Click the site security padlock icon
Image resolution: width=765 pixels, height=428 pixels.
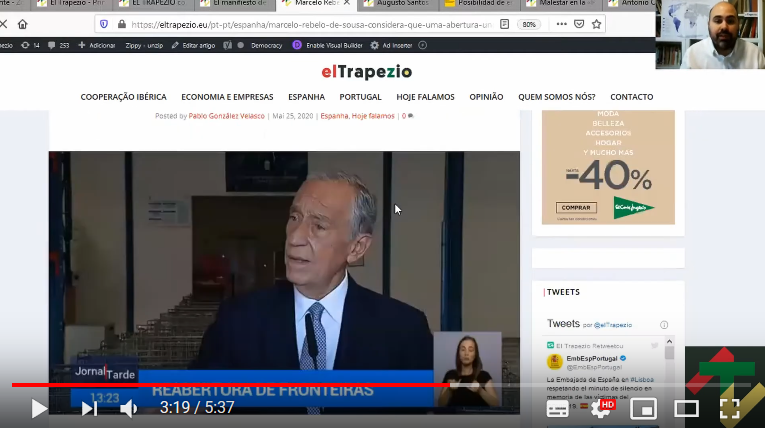121,24
